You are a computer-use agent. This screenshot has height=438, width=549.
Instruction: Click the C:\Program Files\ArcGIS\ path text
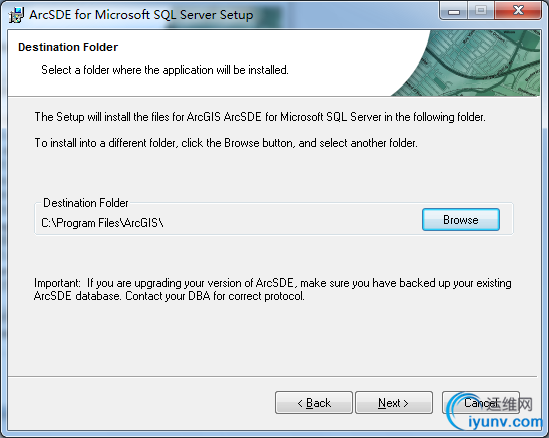click(102, 223)
